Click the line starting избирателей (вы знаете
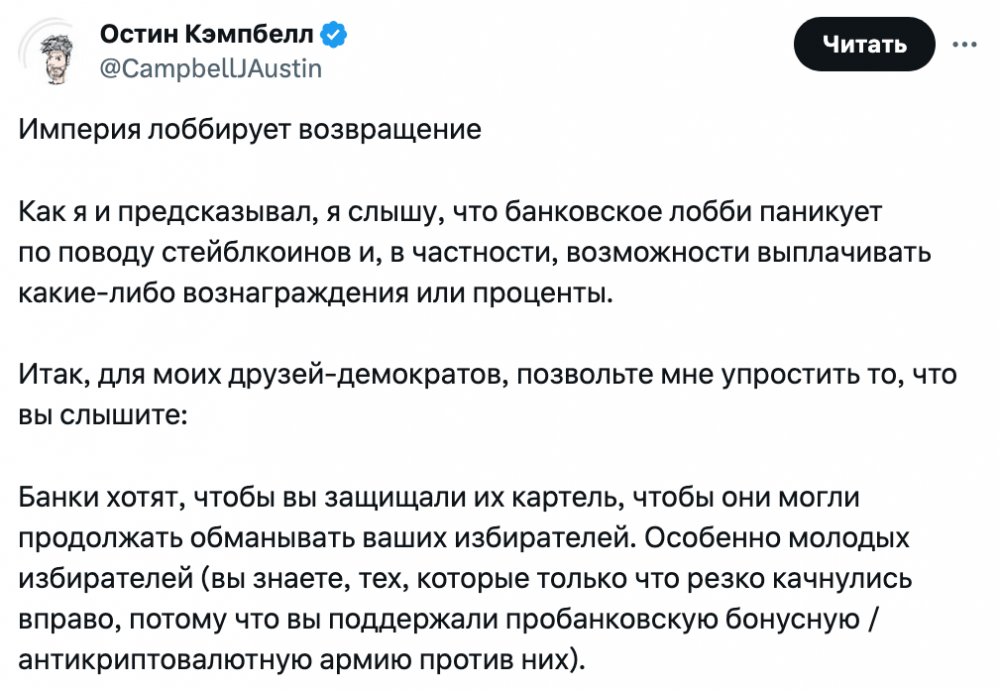This screenshot has width=1000, height=690. click(465, 578)
